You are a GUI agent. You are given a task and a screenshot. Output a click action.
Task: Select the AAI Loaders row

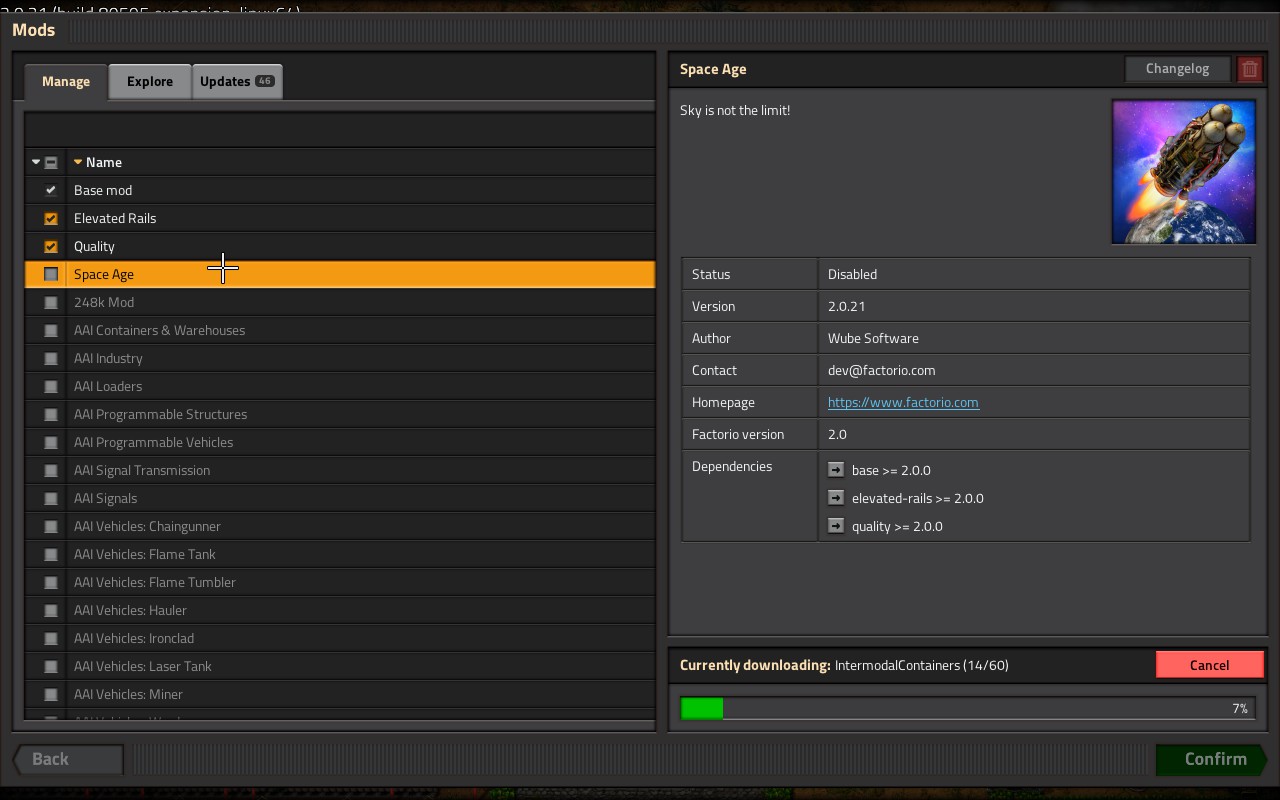[340, 386]
